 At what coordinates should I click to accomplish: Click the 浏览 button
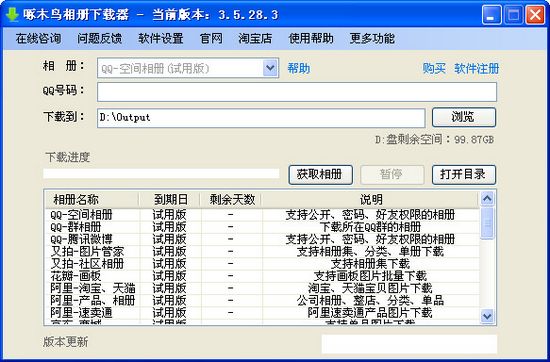464,117
